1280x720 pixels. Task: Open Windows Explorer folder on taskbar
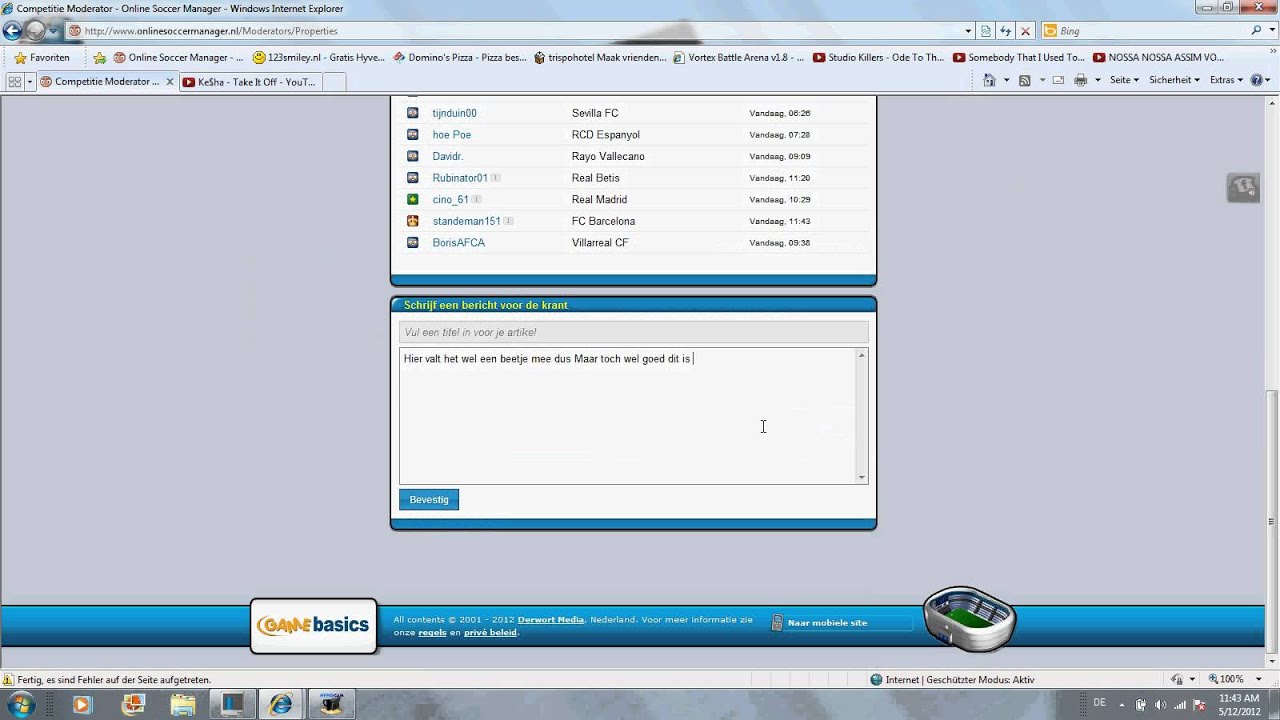tap(182, 705)
